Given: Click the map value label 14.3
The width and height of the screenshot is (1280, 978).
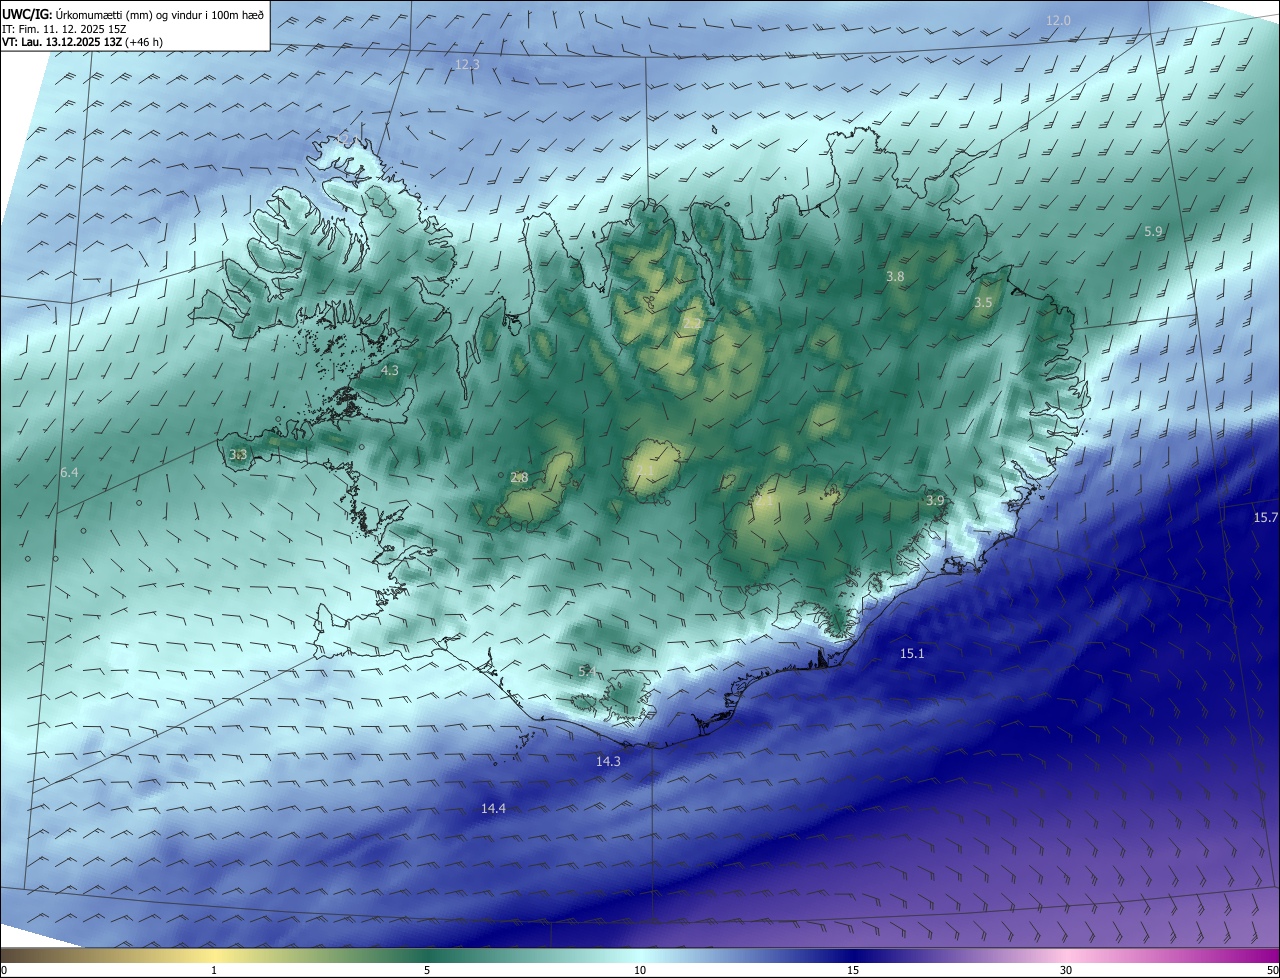Looking at the screenshot, I should 608,761.
